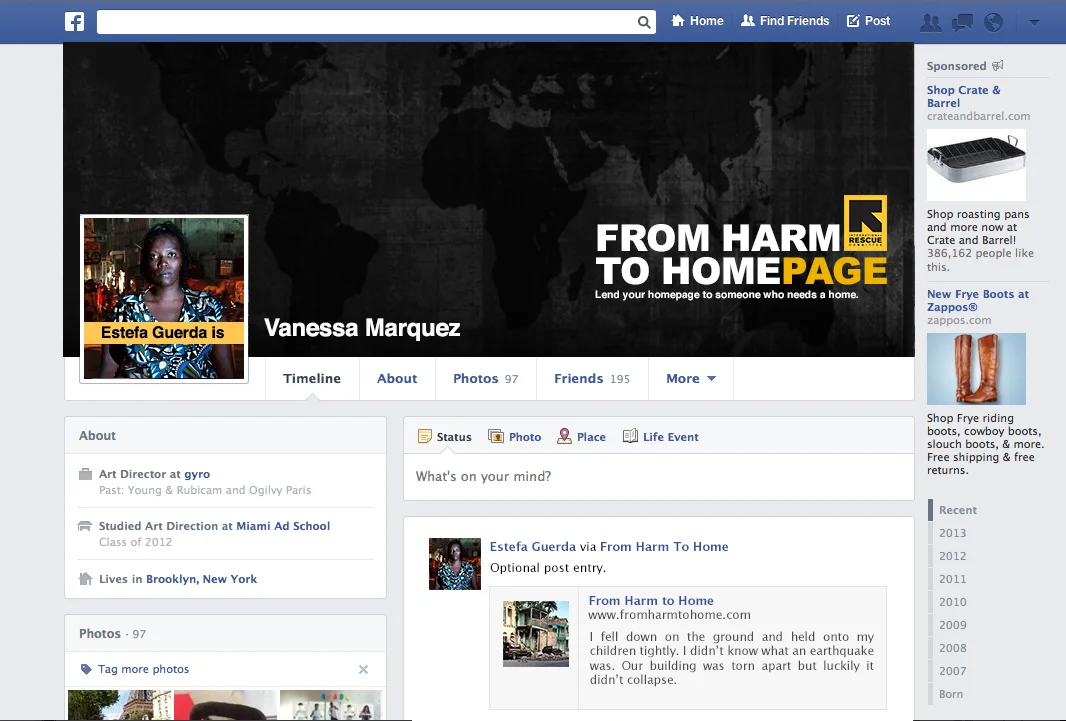Open the Photos 97 tab
The width and height of the screenshot is (1066, 721).
click(x=485, y=379)
